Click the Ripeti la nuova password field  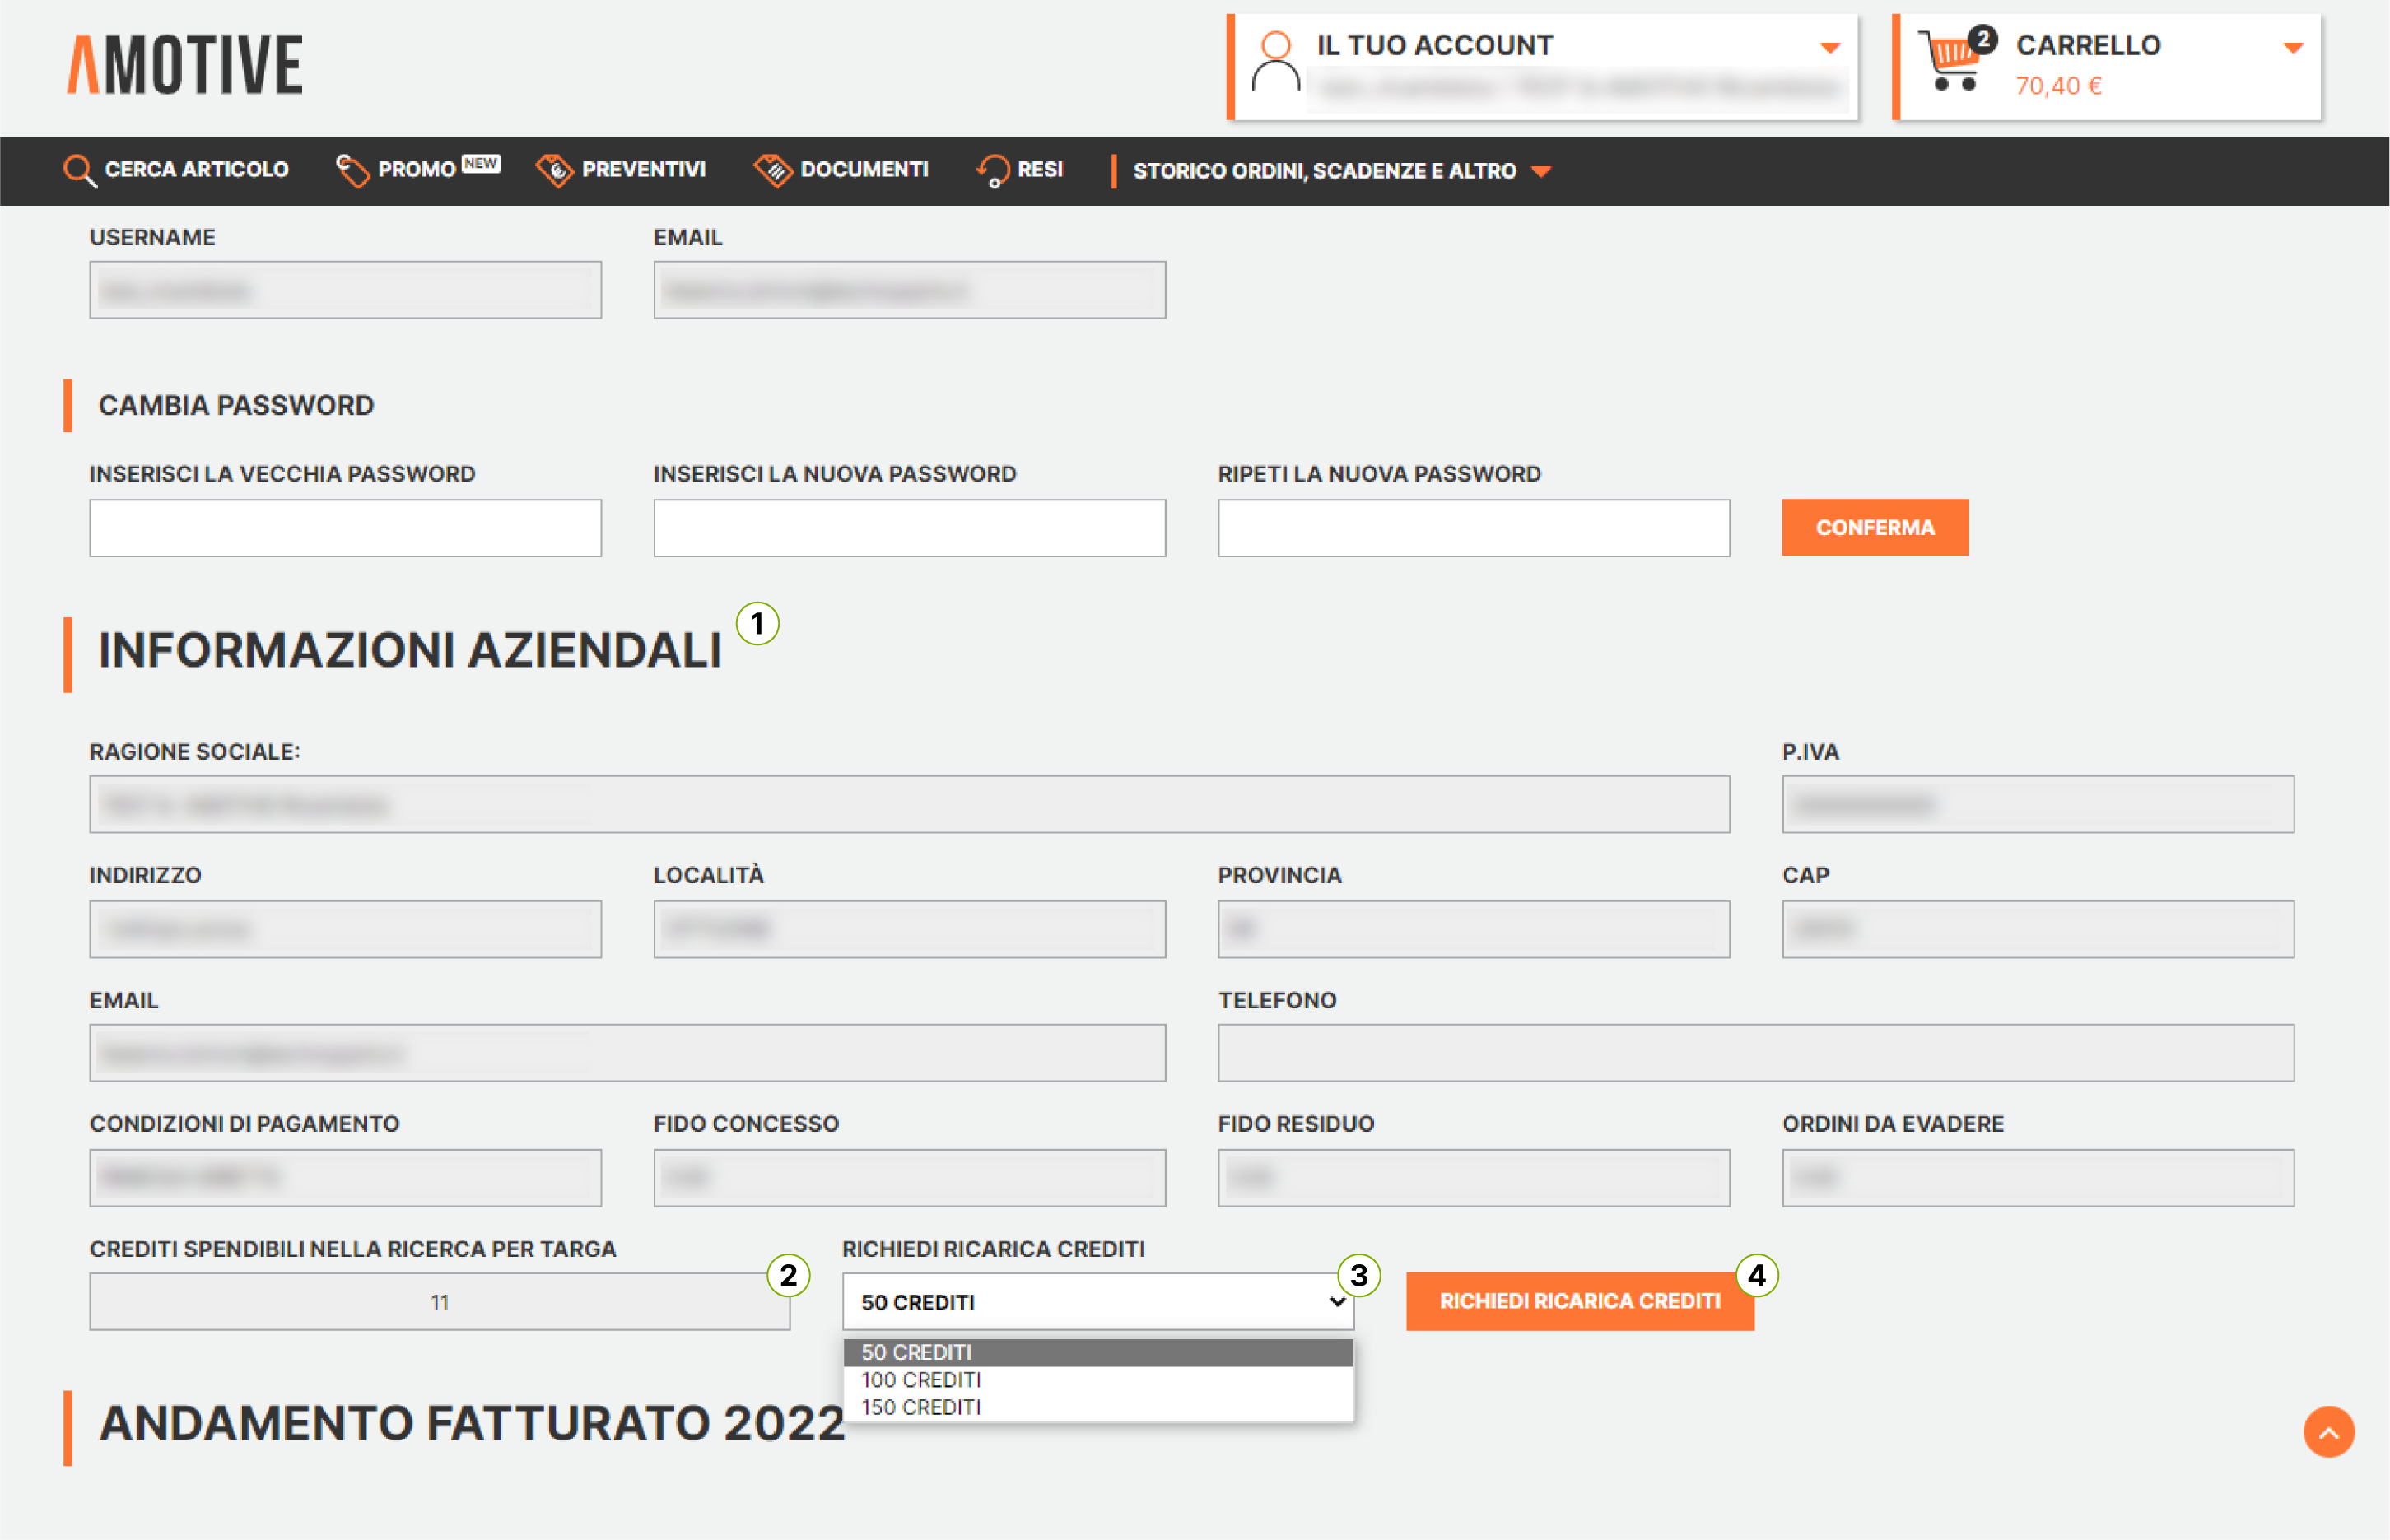(1473, 528)
